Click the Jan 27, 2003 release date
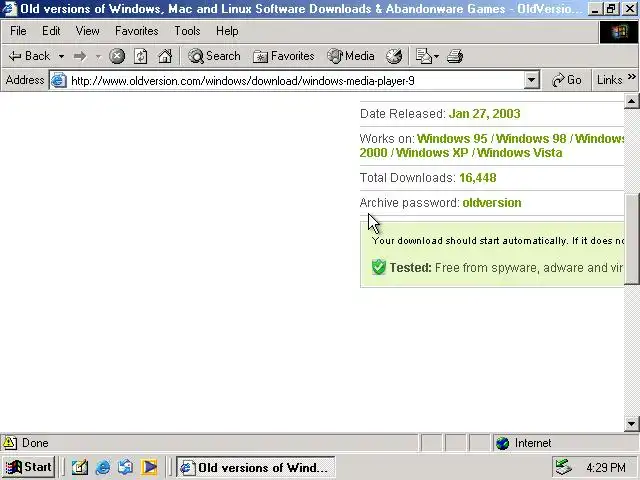 (x=484, y=113)
